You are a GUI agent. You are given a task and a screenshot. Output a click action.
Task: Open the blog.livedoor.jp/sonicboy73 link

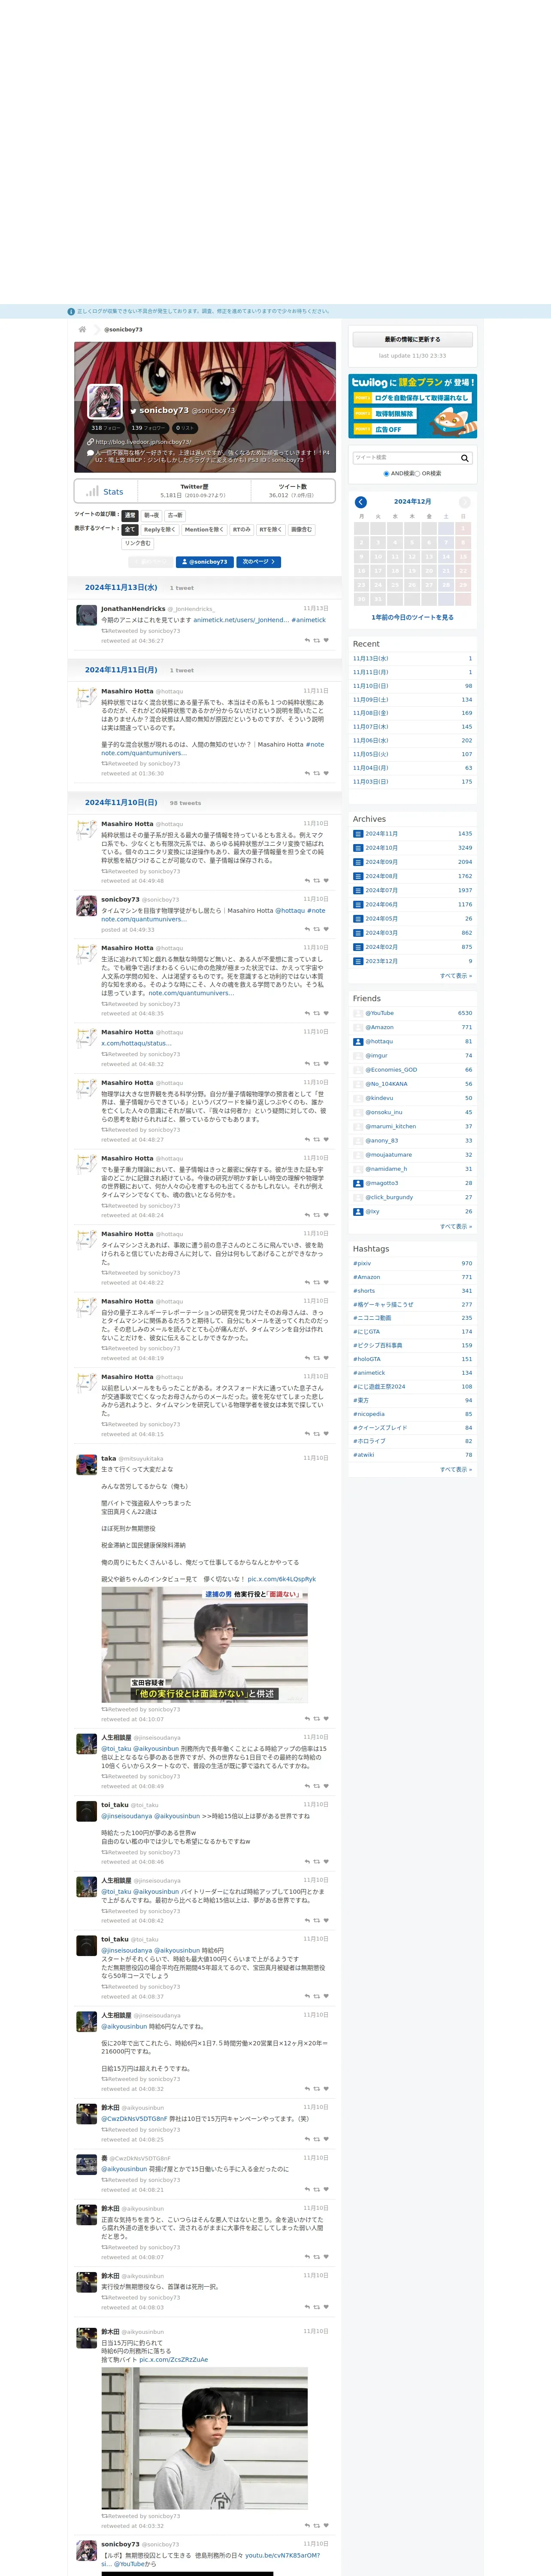pyautogui.click(x=143, y=442)
